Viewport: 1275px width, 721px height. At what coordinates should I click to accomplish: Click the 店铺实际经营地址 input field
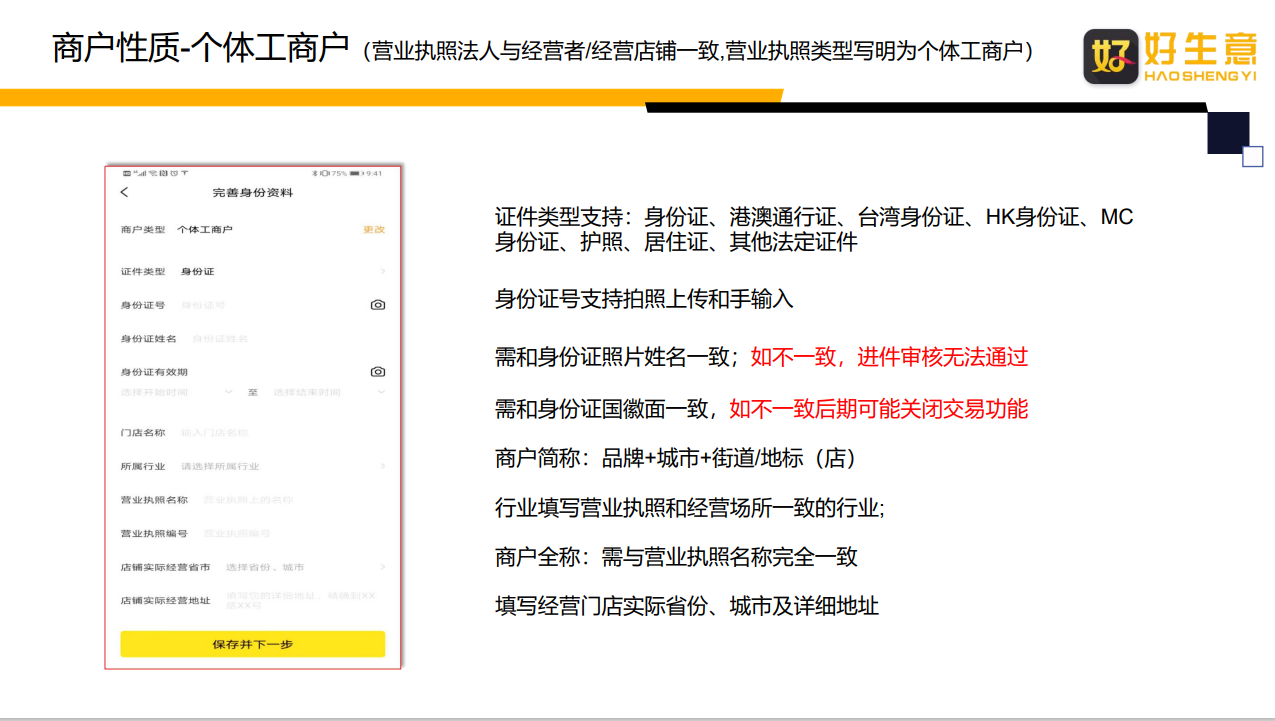coord(300,600)
